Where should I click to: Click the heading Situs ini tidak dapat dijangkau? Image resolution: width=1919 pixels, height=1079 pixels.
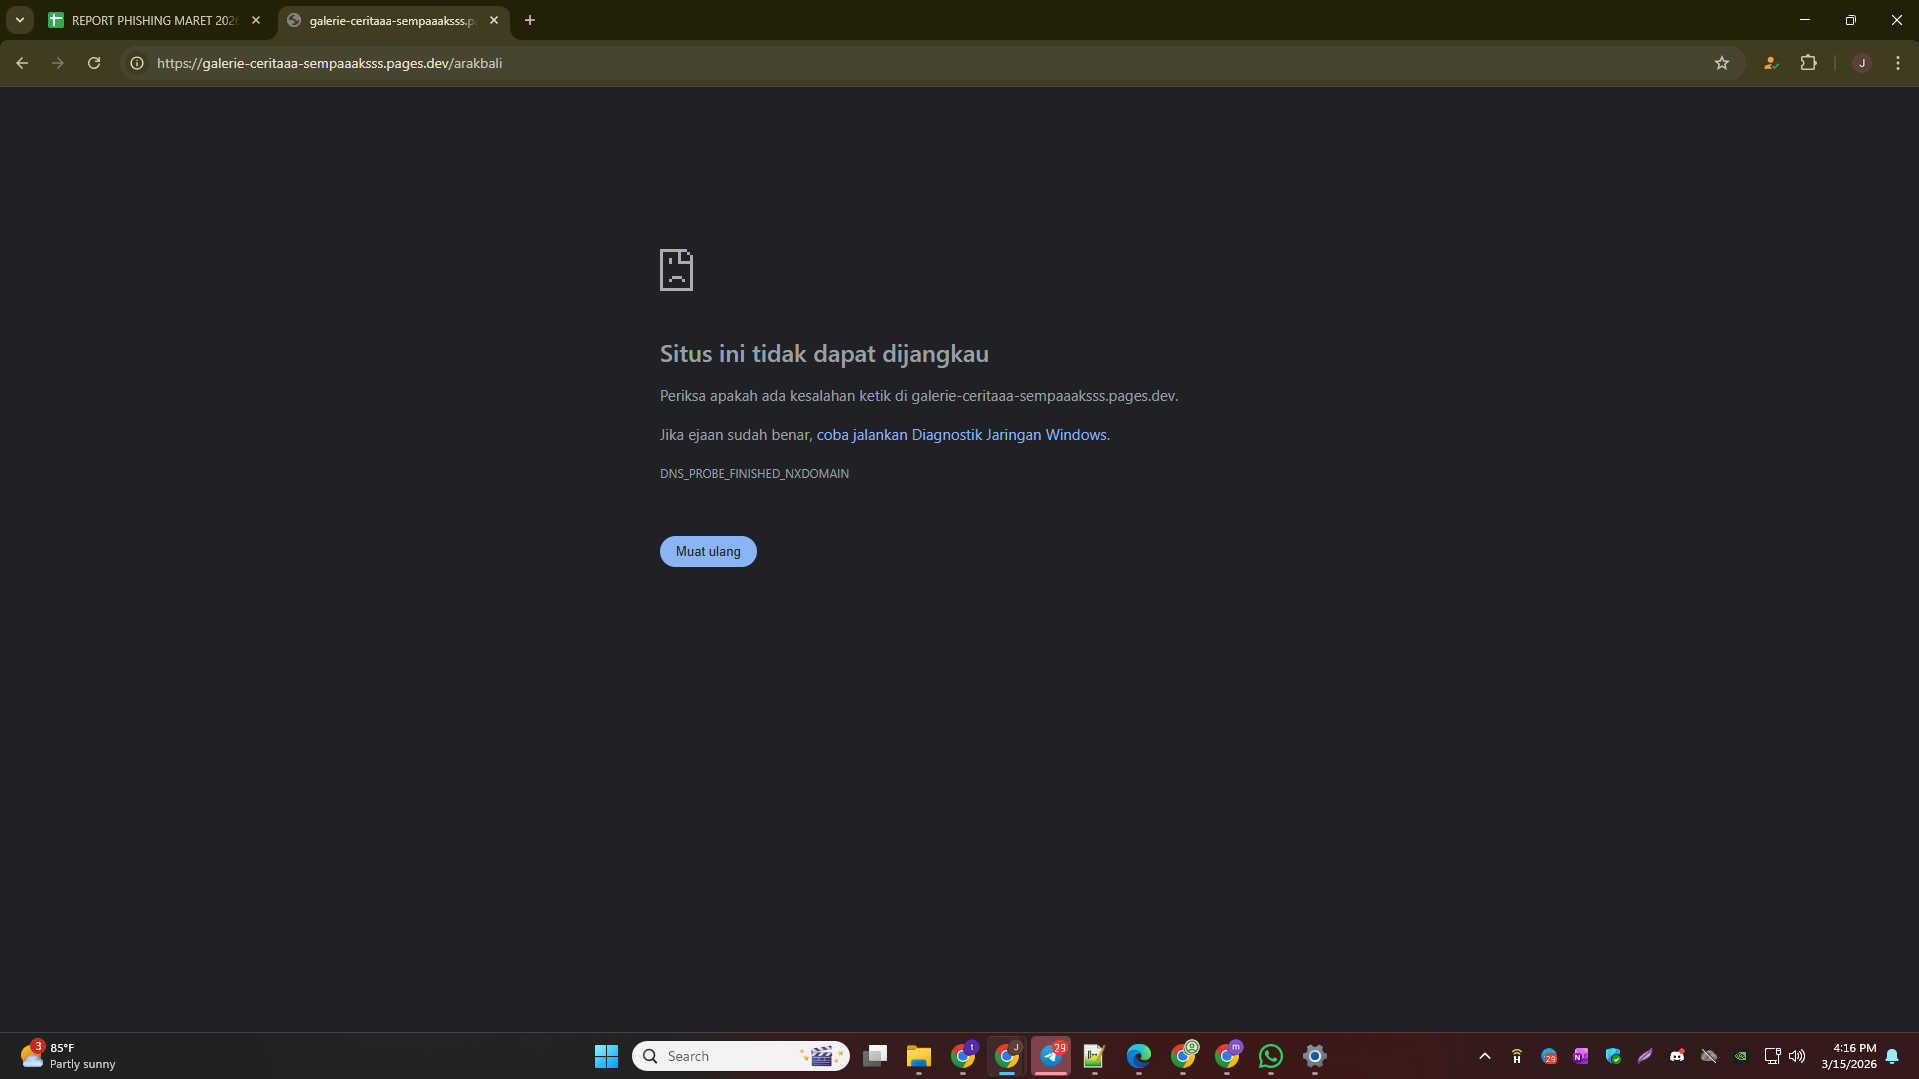click(x=824, y=353)
